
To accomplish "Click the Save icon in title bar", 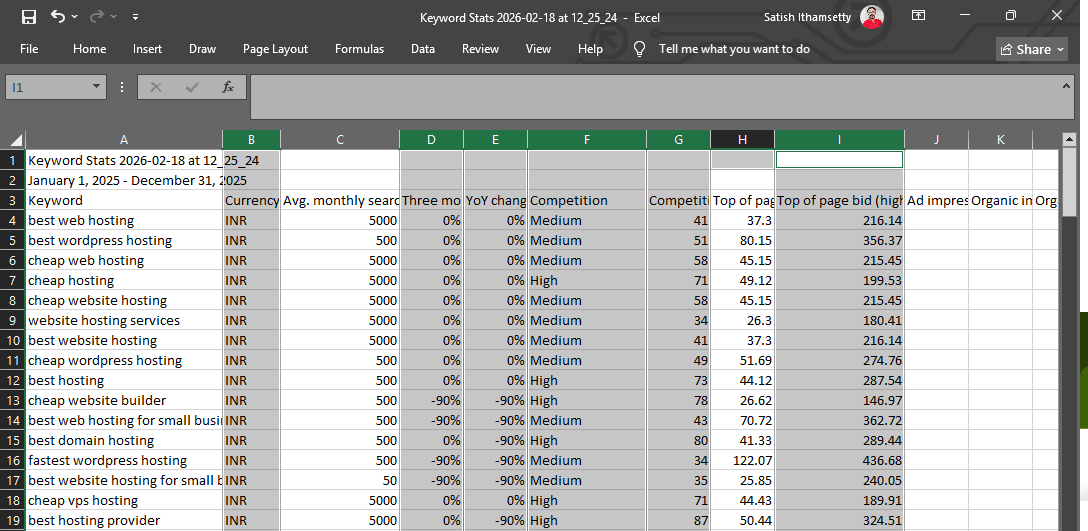I will 28,17.
